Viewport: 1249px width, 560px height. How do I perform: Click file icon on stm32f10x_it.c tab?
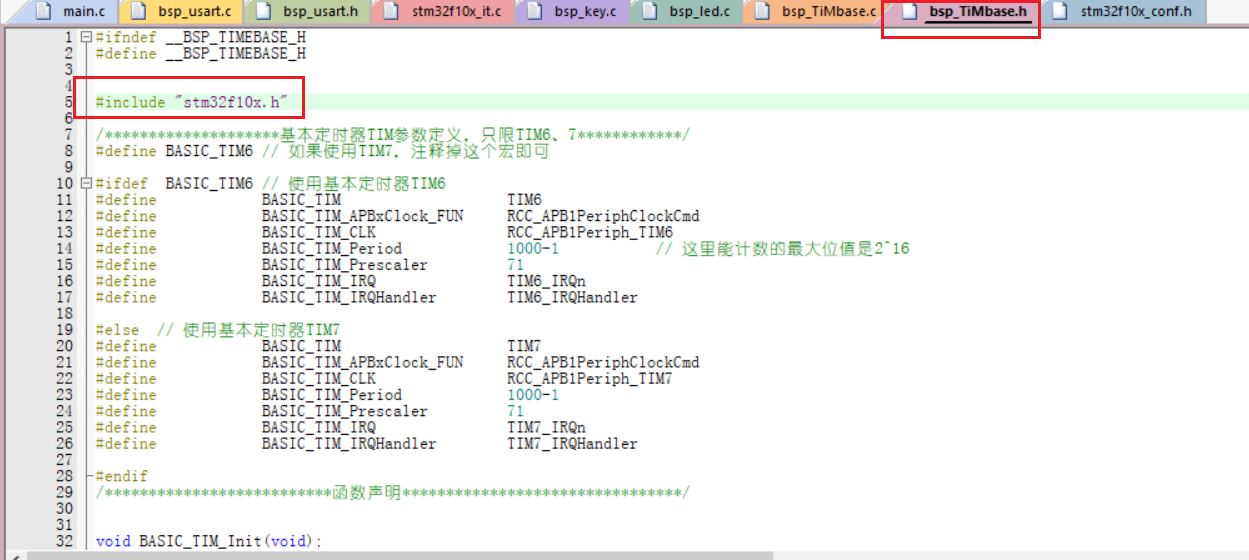click(x=392, y=12)
